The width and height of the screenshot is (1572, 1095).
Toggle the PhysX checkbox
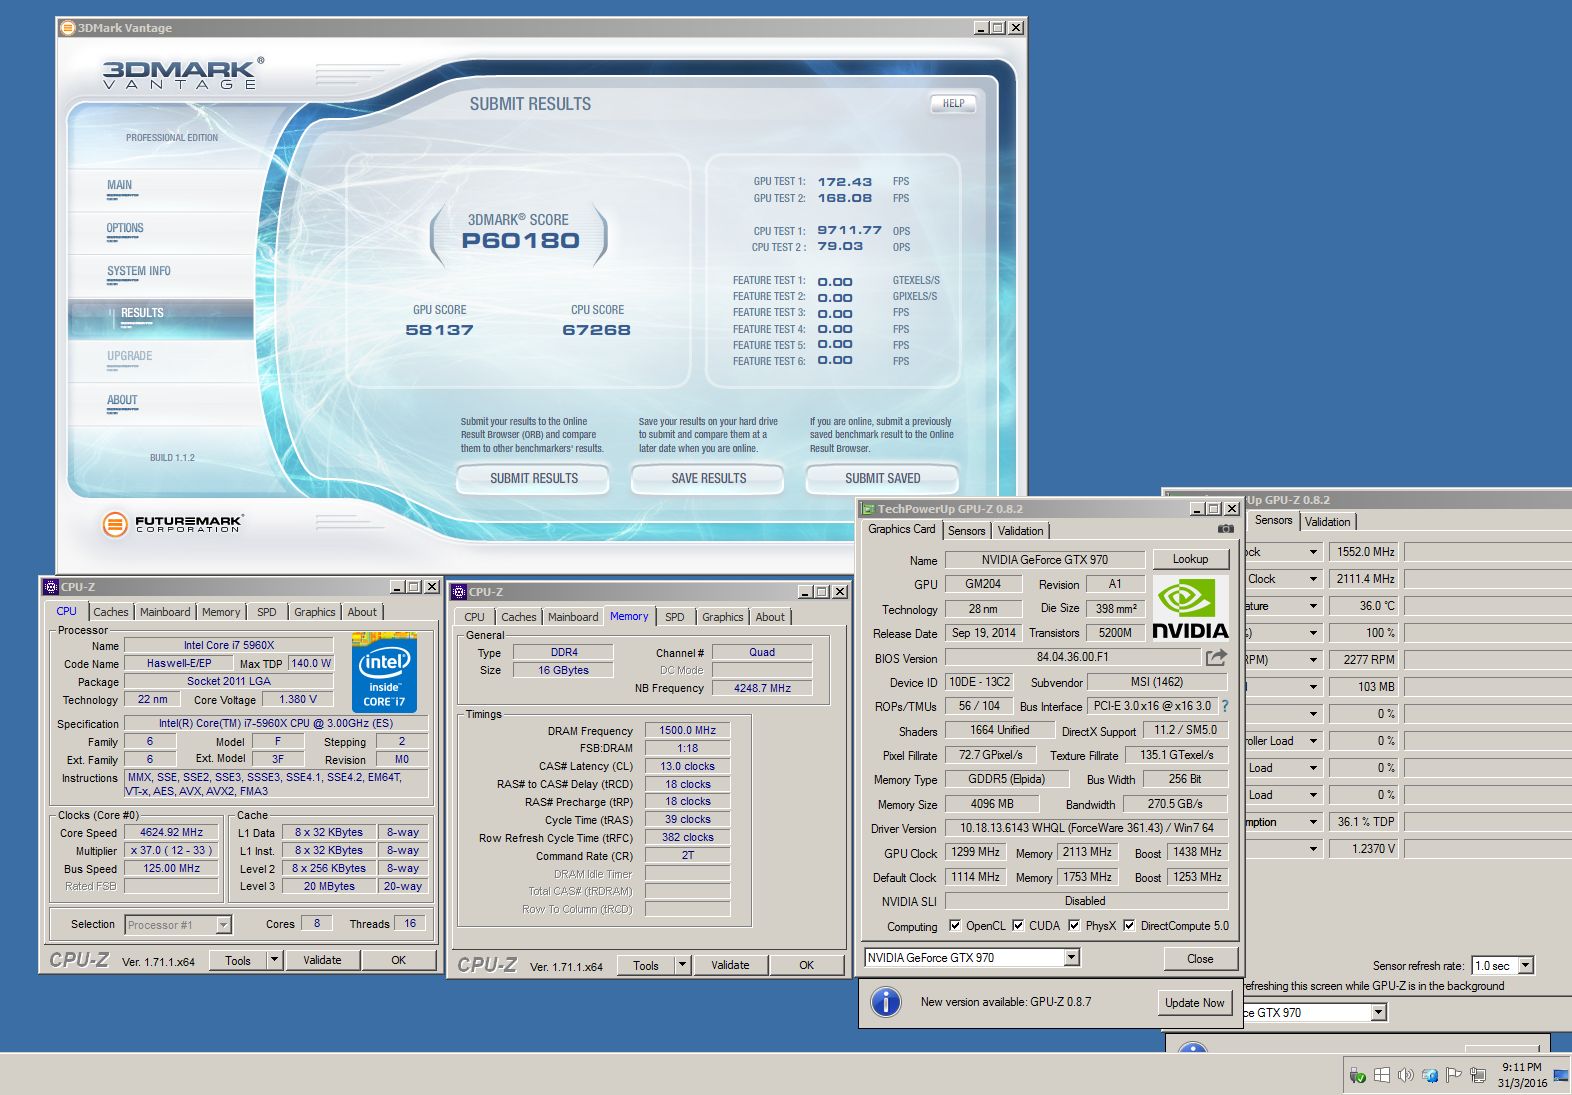point(1074,926)
